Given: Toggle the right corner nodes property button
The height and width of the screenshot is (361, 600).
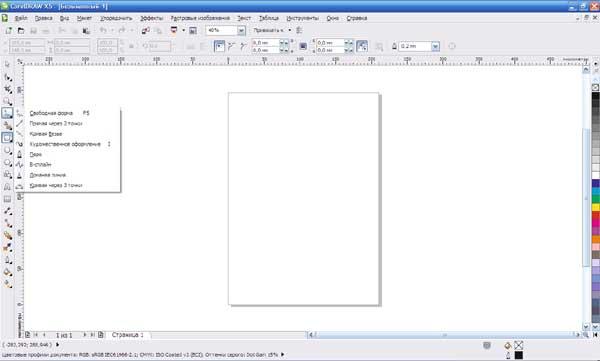Looking at the screenshot, I should [x=243, y=46].
